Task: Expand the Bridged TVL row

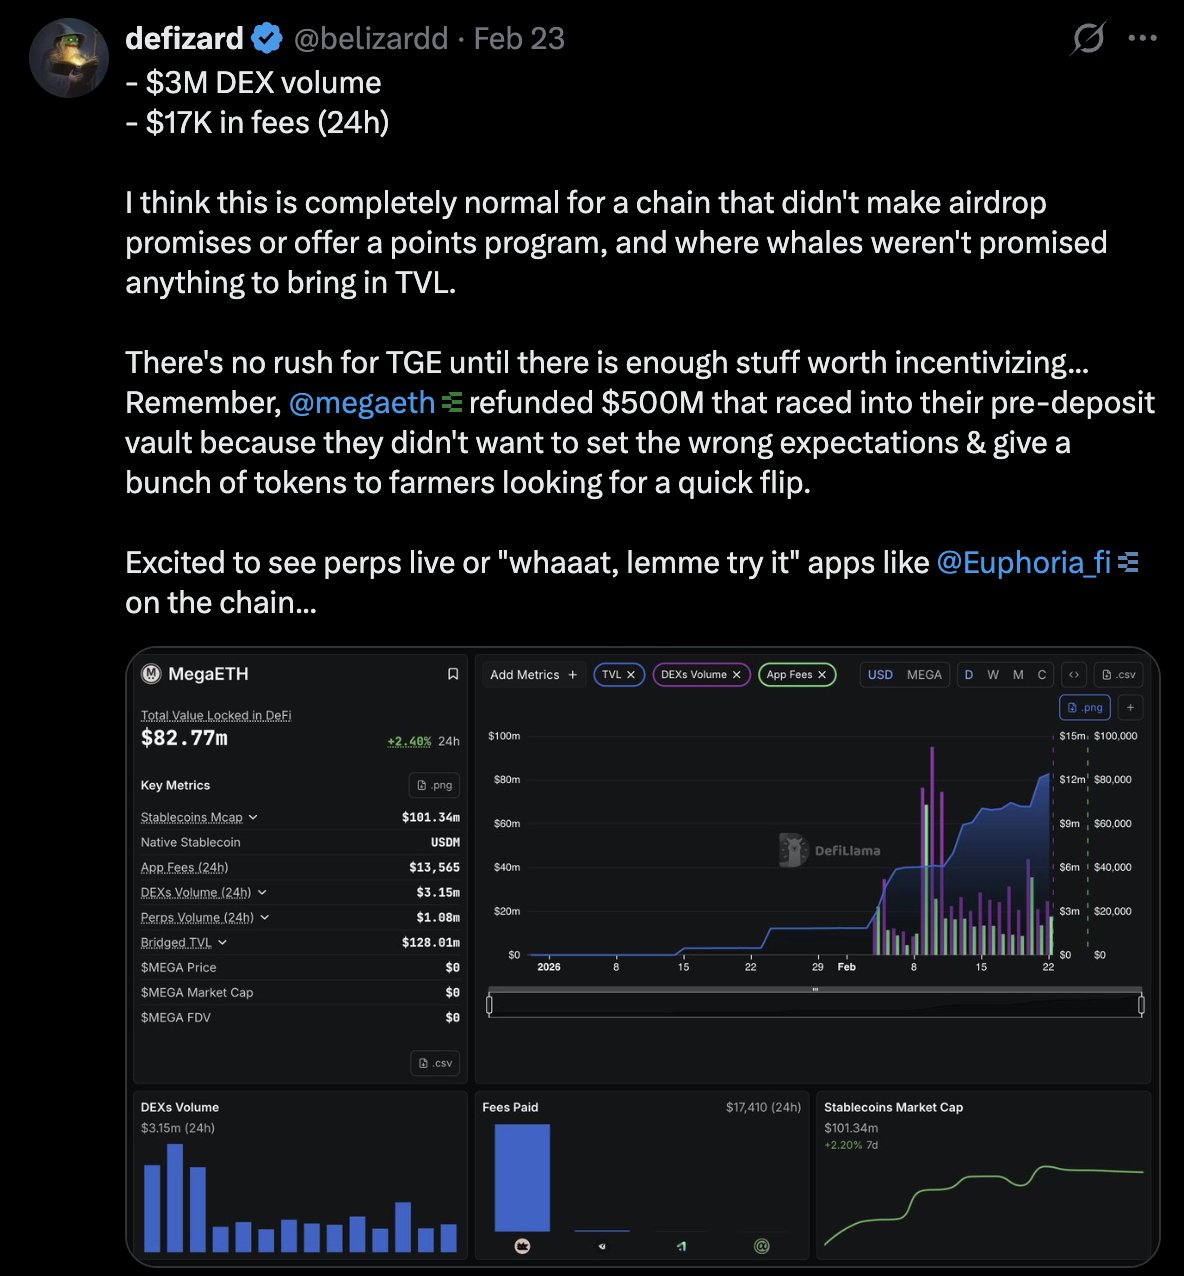Action: tap(222, 942)
